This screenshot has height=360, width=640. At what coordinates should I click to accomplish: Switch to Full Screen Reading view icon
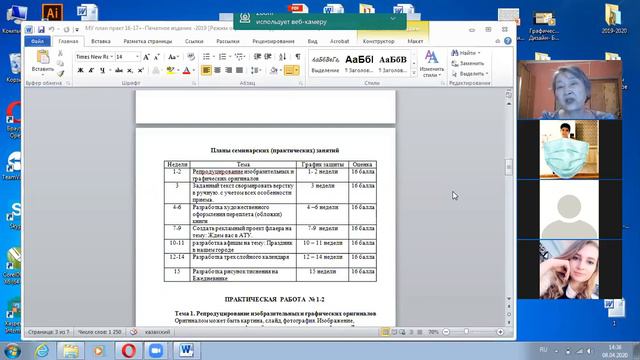pyautogui.click(x=394, y=332)
